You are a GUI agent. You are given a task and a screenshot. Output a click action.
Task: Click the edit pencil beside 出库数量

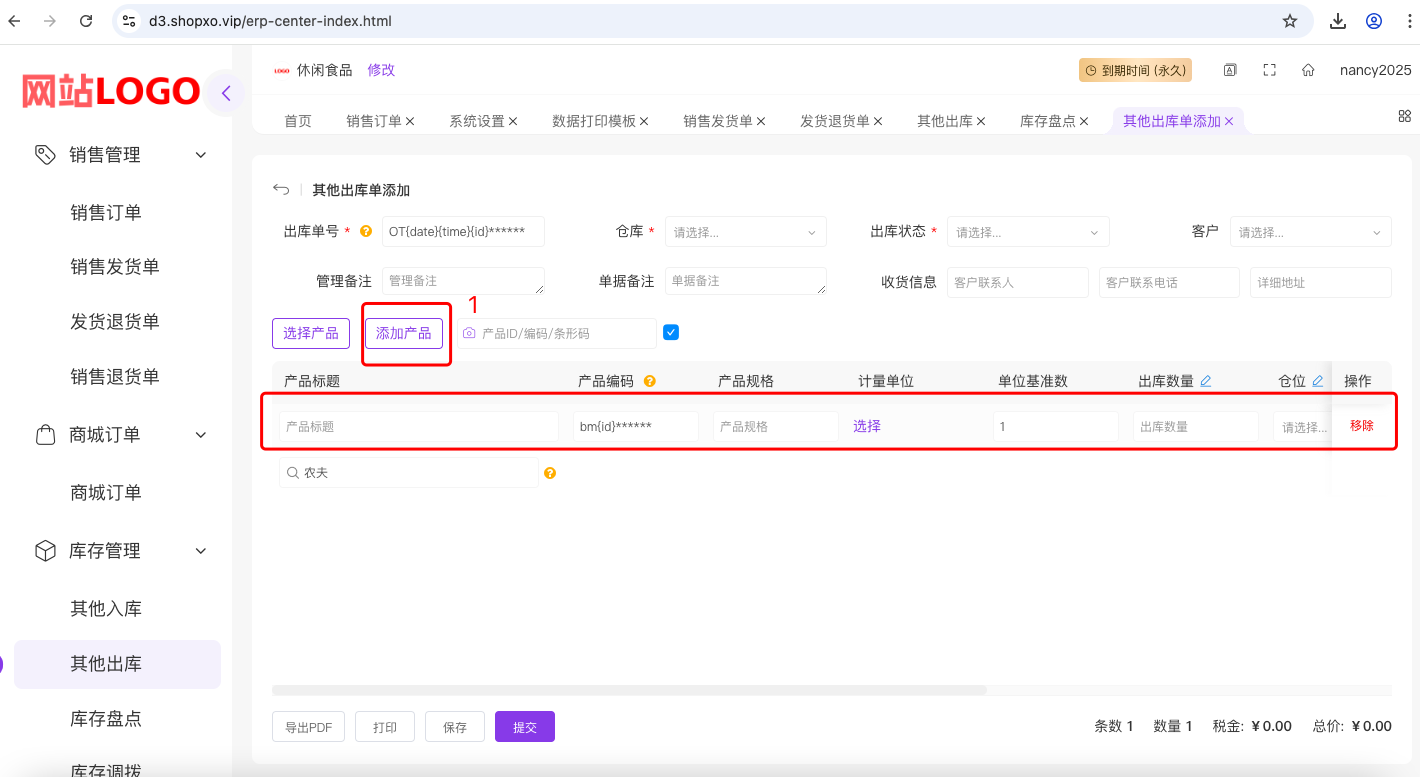(x=1206, y=381)
